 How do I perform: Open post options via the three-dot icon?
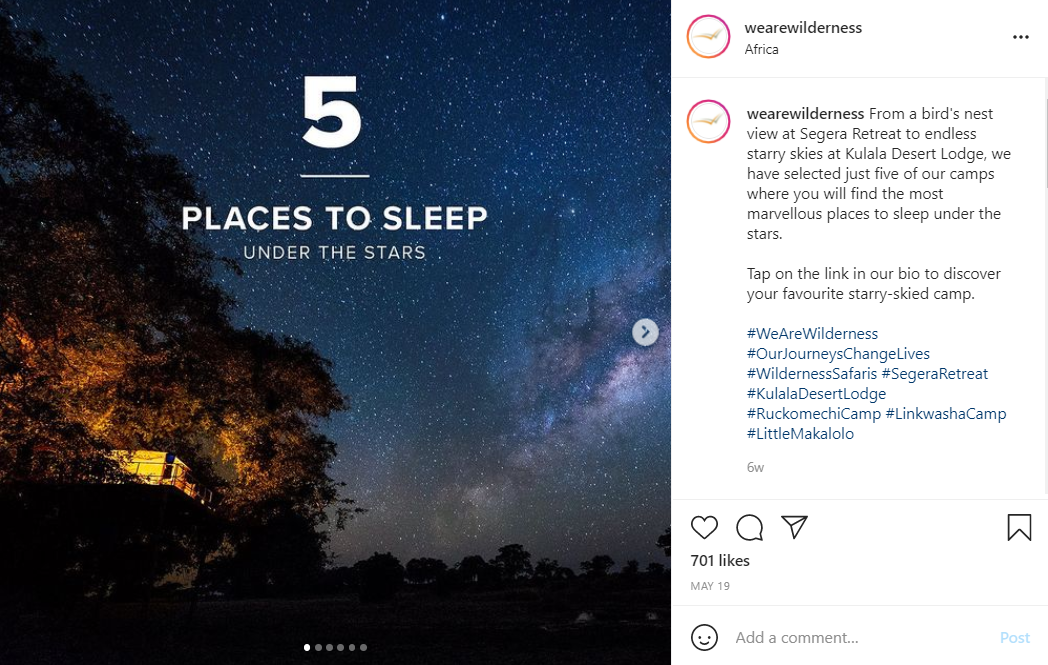1021,37
